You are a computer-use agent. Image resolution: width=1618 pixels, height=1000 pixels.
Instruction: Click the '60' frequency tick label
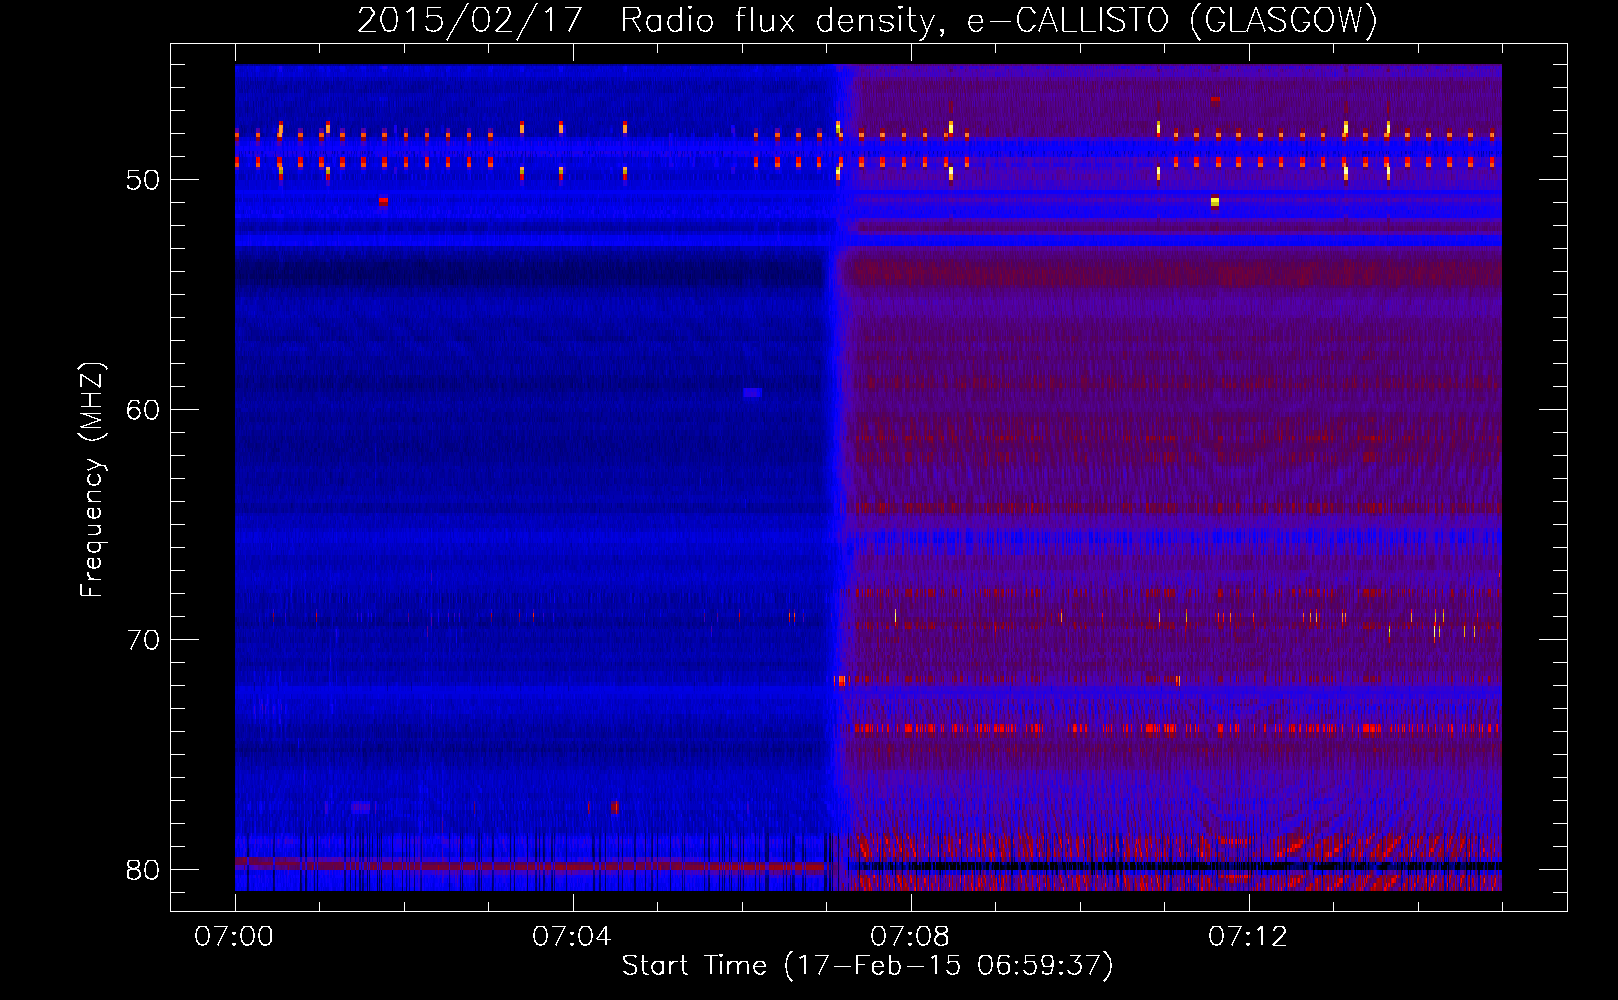[144, 410]
